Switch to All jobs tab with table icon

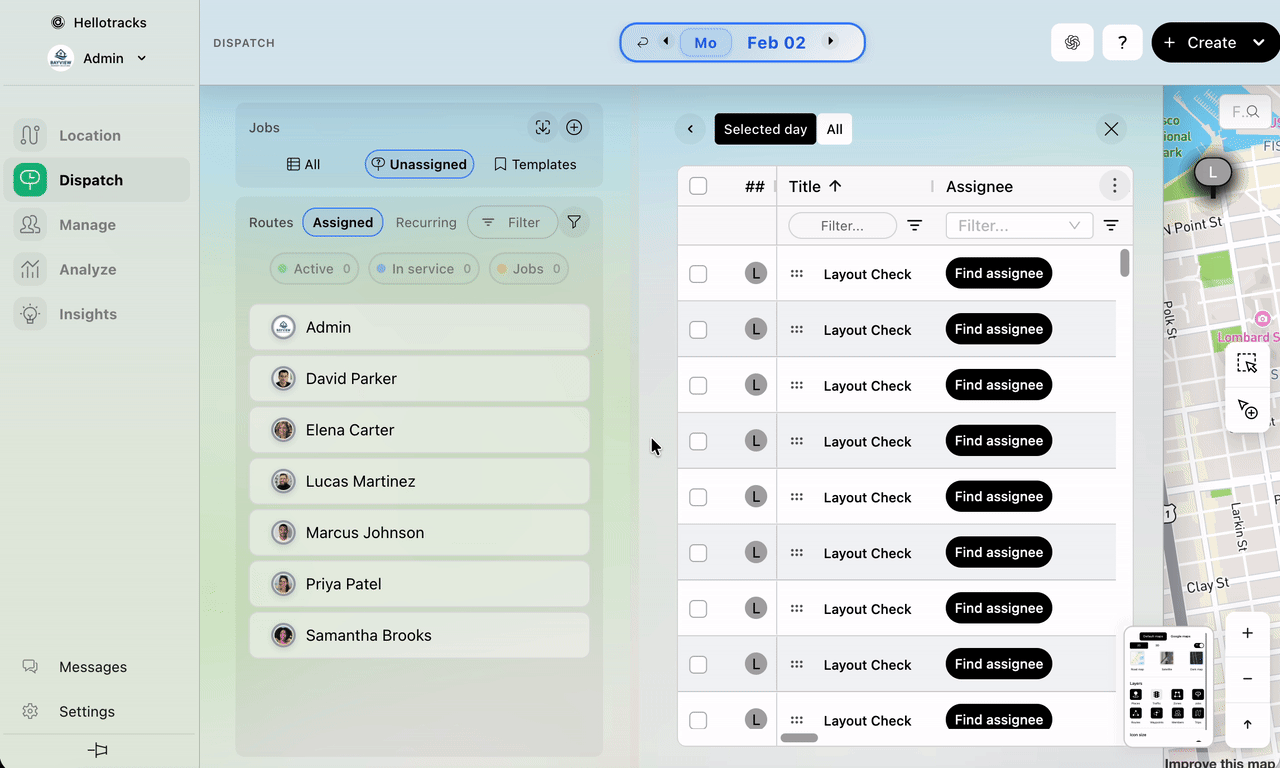pyautogui.click(x=304, y=164)
